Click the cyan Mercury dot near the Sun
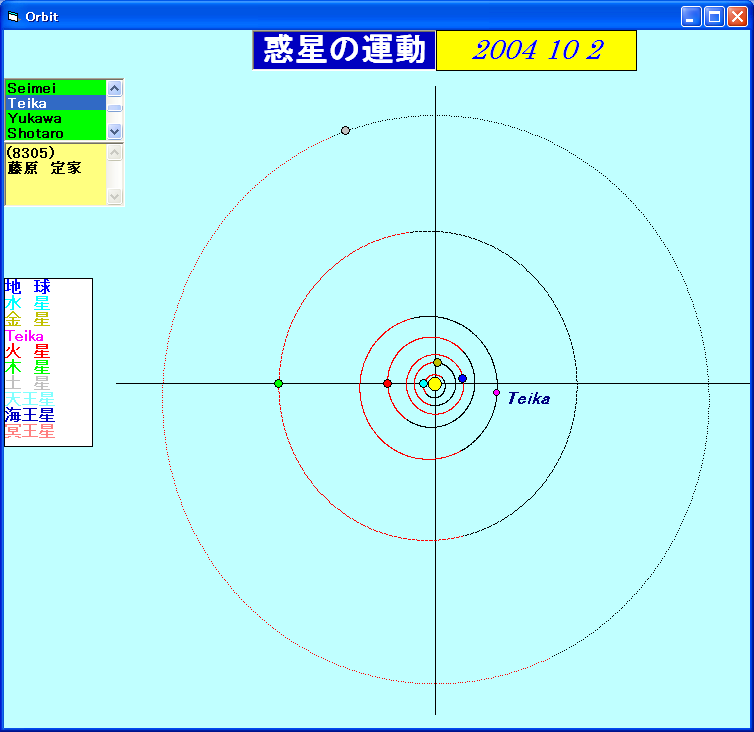 (x=423, y=383)
